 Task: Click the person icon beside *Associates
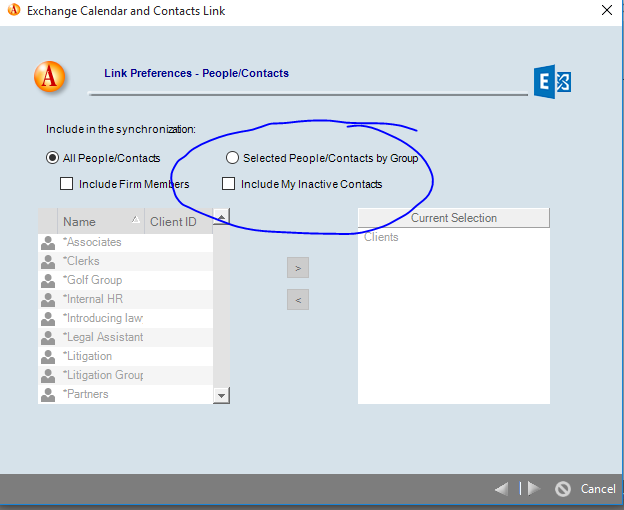pos(48,243)
